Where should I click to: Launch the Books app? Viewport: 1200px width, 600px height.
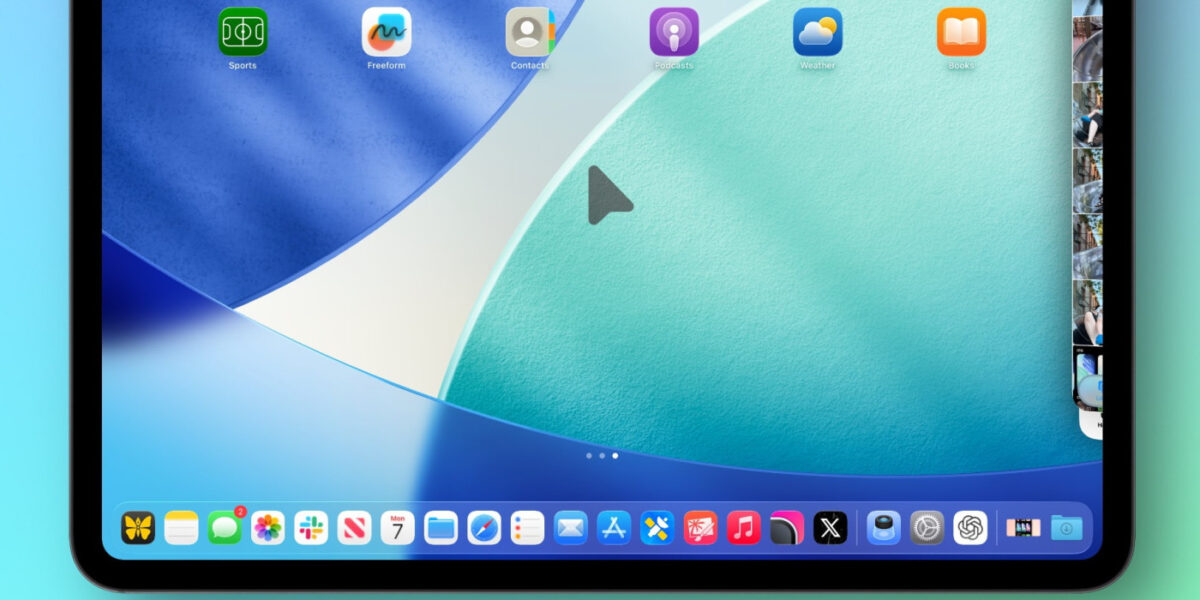pos(961,32)
